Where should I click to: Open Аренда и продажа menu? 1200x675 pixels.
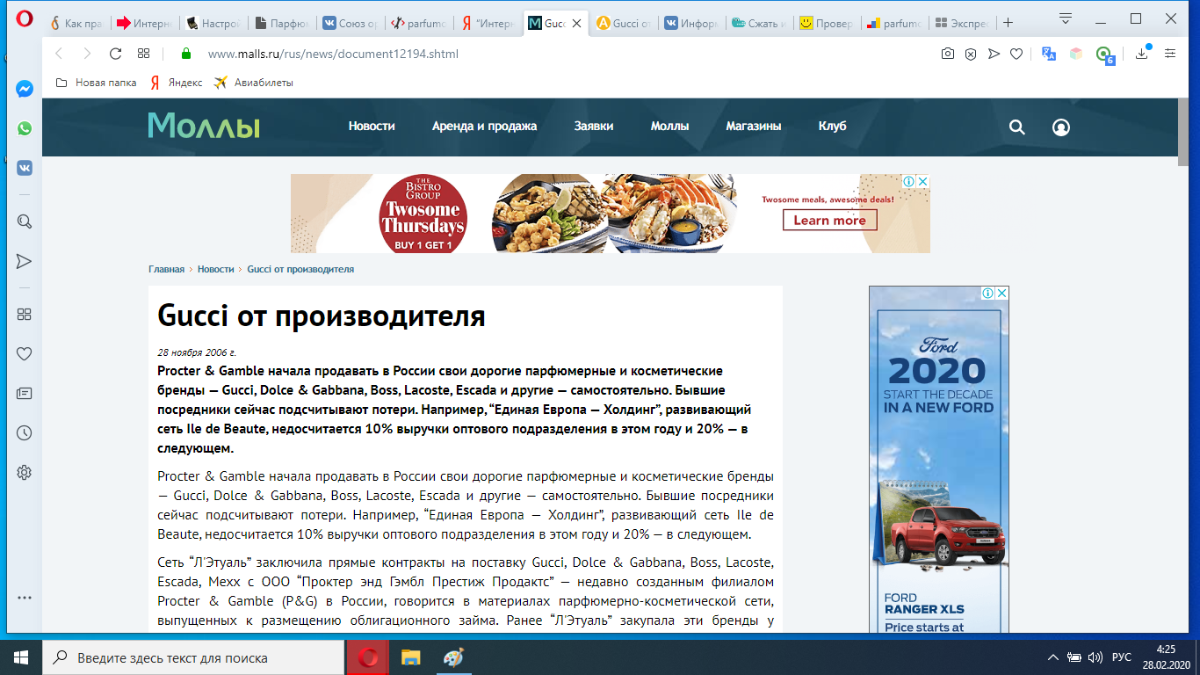coord(484,126)
